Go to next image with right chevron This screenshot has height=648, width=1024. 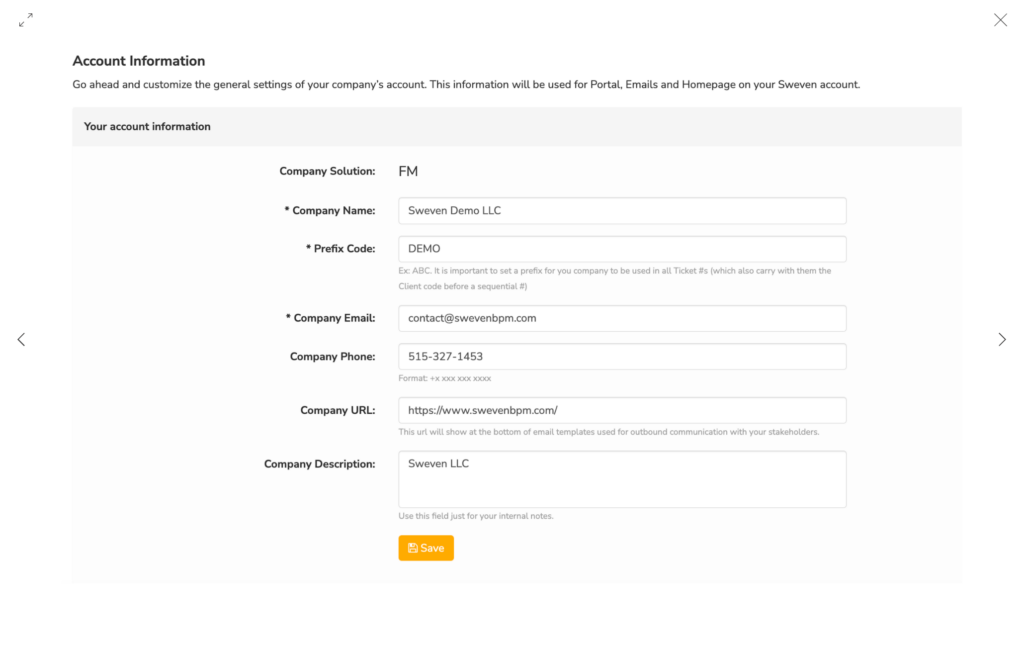[x=1002, y=339]
